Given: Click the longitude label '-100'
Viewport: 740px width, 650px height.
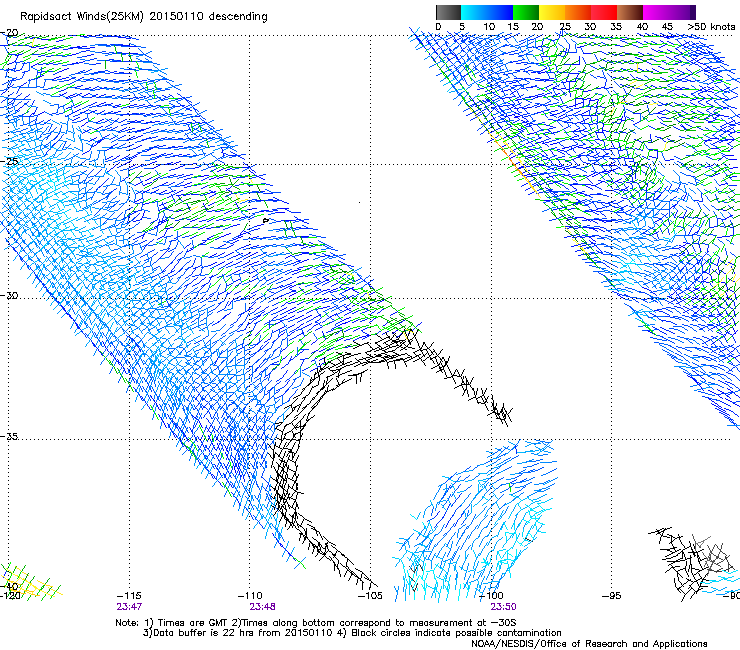Looking at the screenshot, I should 491,596.
